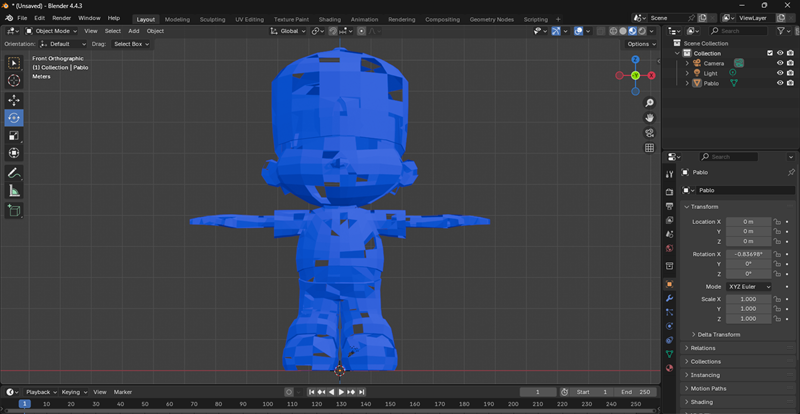Switch to Wireframe viewport shading
Image resolution: width=800 pixels, height=414 pixels.
click(614, 31)
